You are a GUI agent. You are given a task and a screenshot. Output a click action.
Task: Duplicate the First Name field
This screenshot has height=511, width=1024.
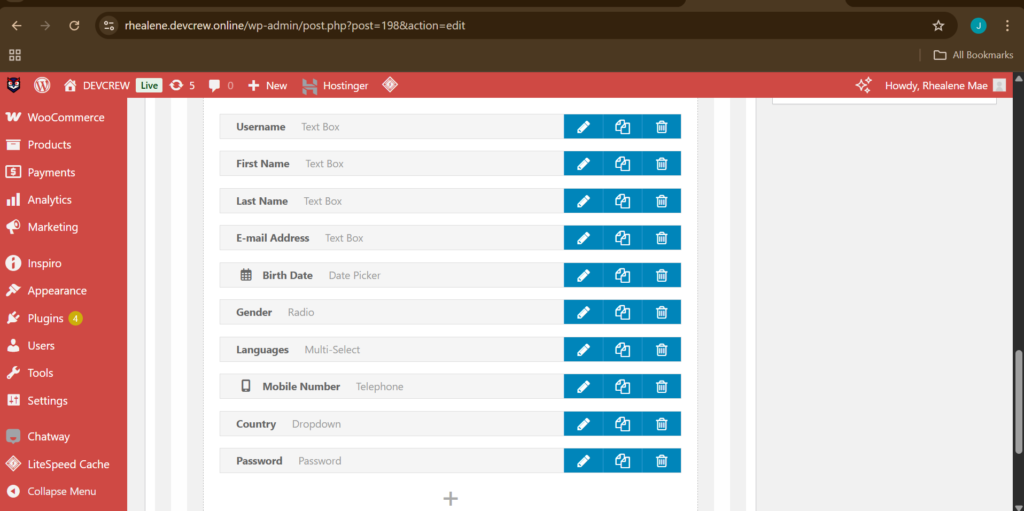622,164
